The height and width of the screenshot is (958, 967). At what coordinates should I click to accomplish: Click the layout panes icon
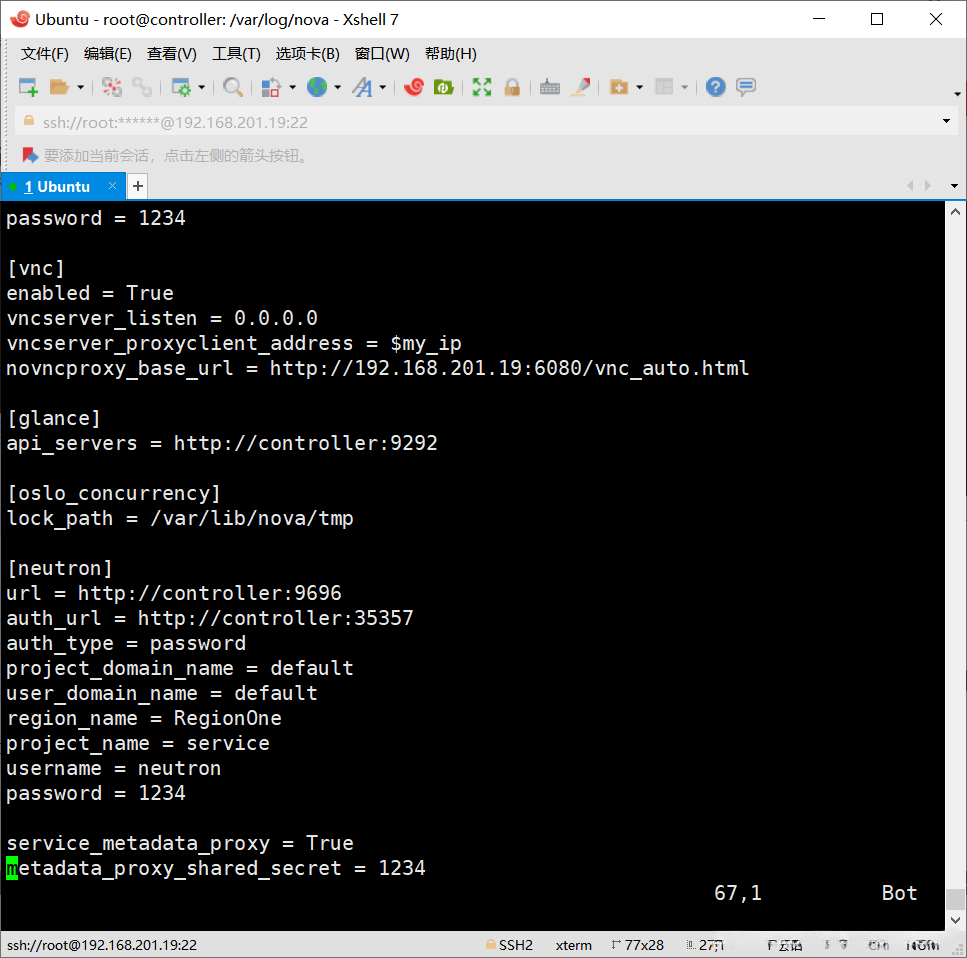pos(664,87)
